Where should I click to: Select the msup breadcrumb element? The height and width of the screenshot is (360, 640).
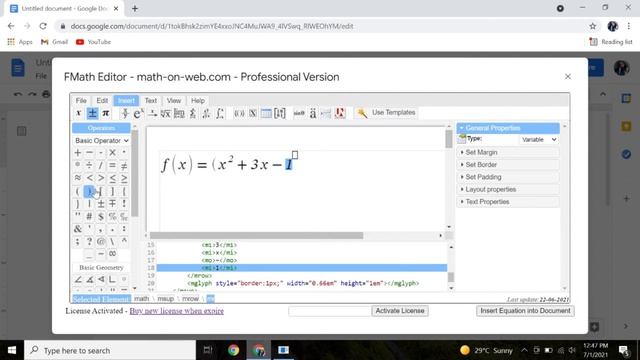[165, 299]
